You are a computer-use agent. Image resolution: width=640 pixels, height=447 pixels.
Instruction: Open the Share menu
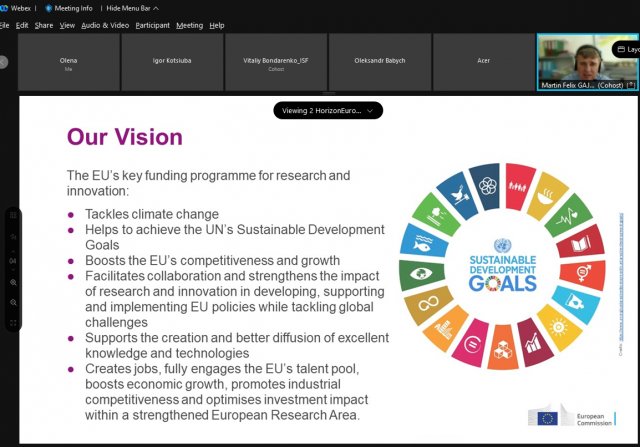tap(44, 25)
